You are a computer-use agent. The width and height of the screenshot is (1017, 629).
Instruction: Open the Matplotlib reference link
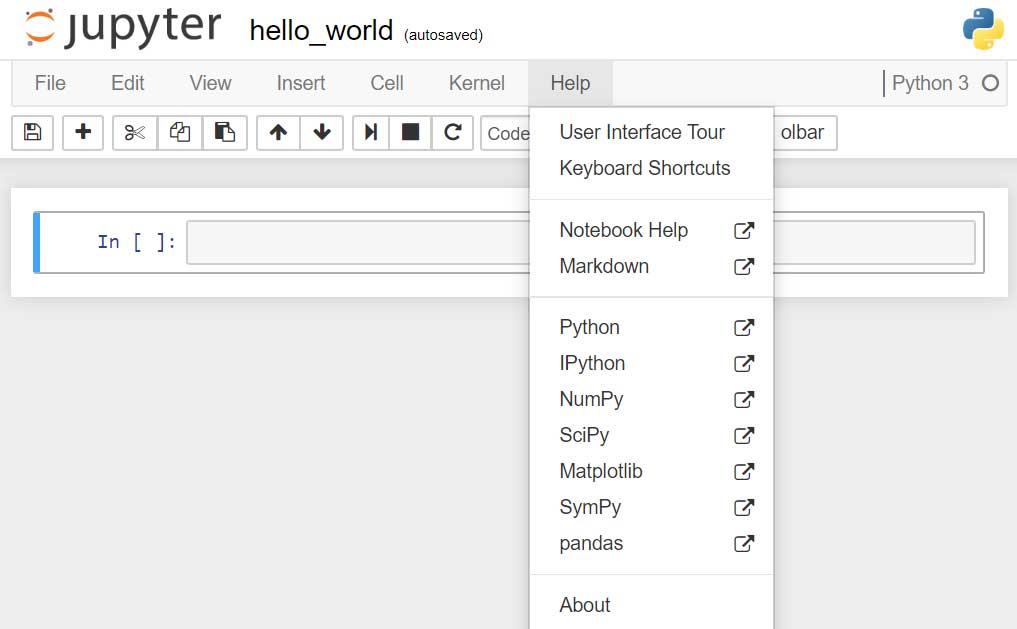coord(601,471)
